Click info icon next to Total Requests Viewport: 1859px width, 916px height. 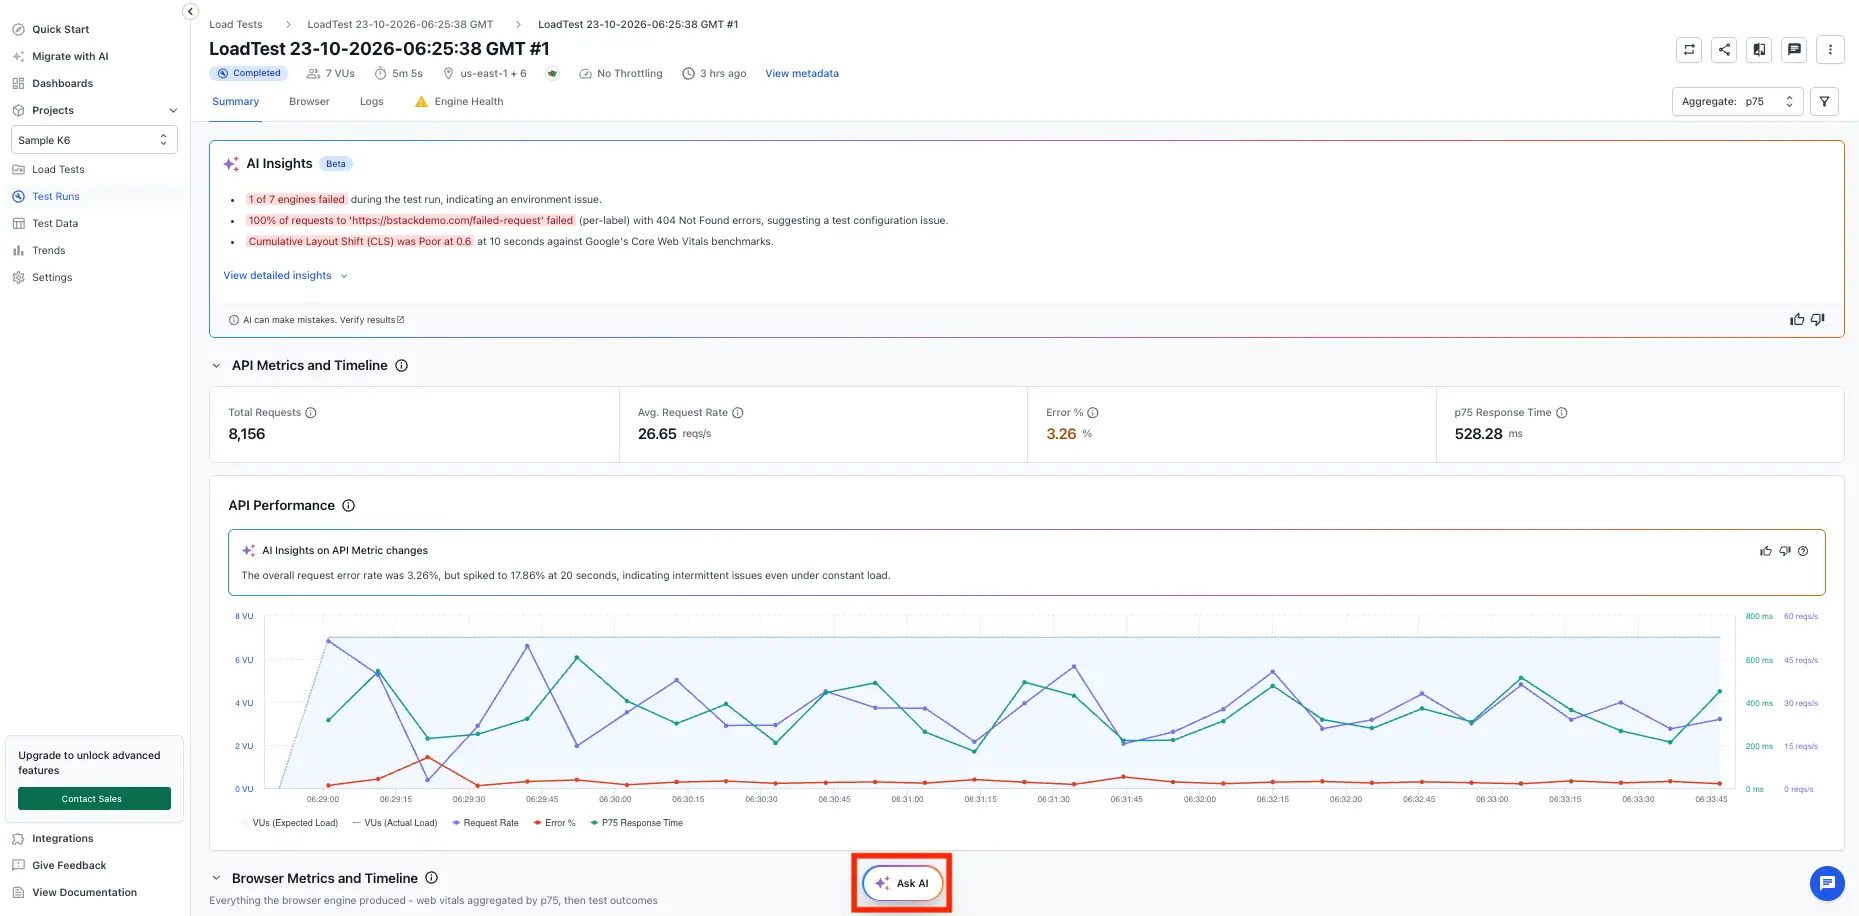(311, 413)
